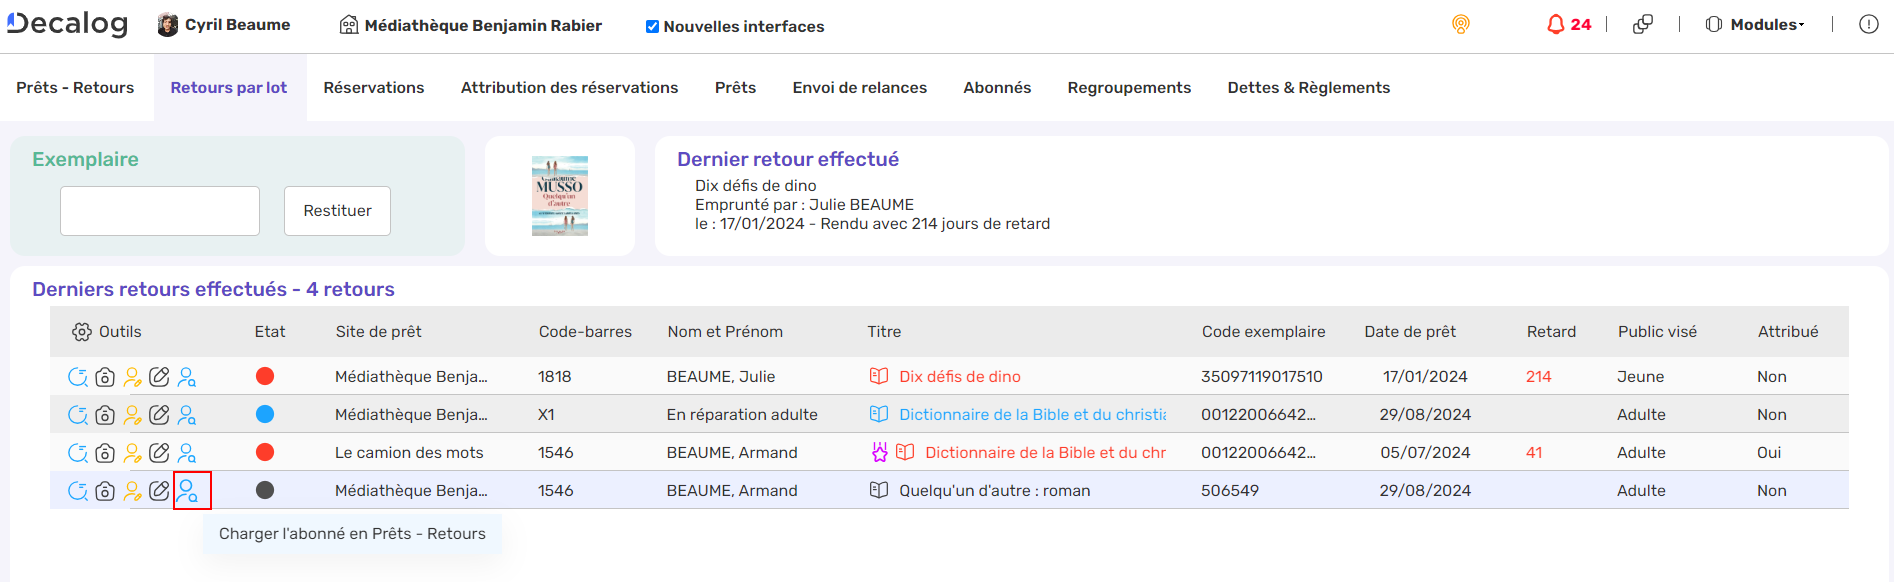Open the Abonnés tab
Image resolution: width=1894 pixels, height=582 pixels.
tap(997, 88)
